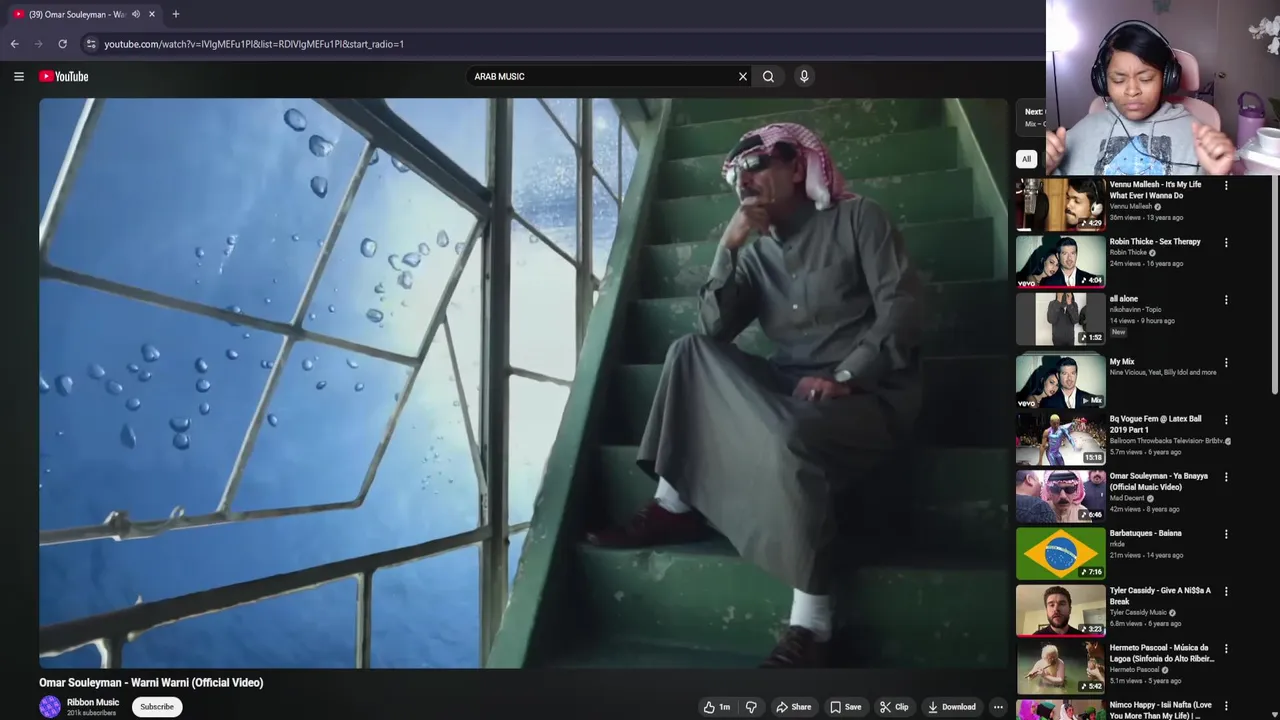Screen dimensions: 1280x720
Task: Save the video to a playlist
Action: coord(845,707)
